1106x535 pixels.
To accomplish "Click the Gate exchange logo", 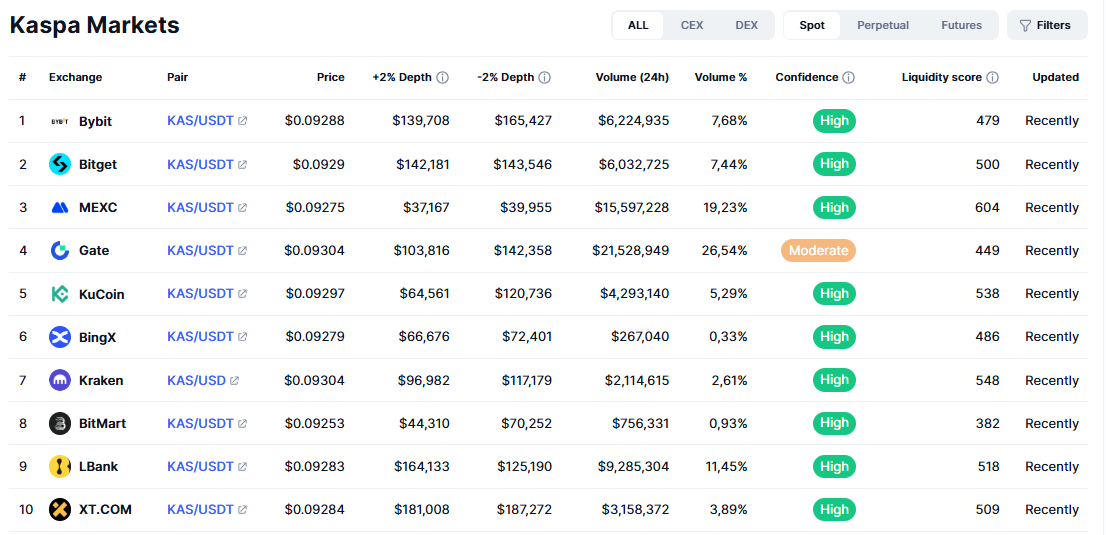I will tap(60, 251).
